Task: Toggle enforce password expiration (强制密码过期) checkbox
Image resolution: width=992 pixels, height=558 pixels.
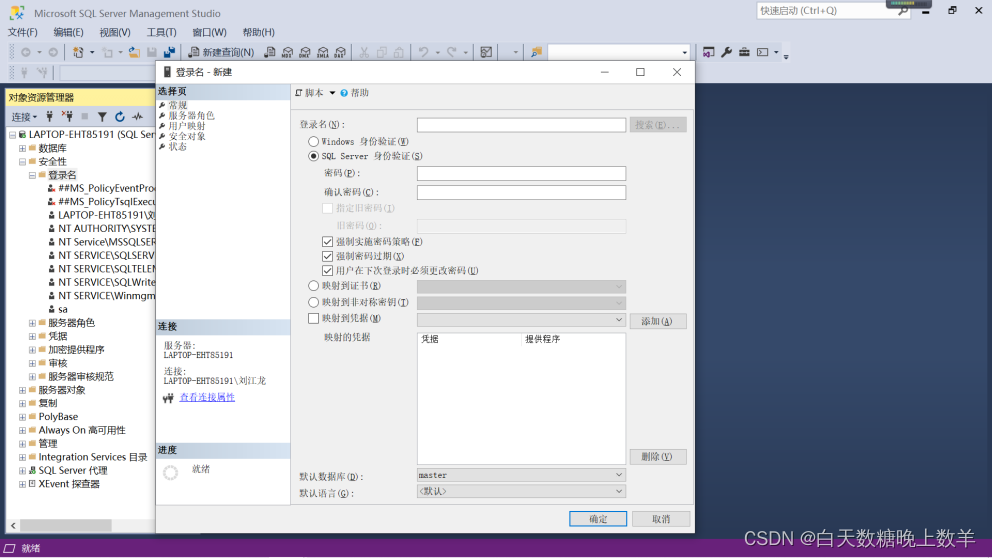Action: [x=327, y=256]
